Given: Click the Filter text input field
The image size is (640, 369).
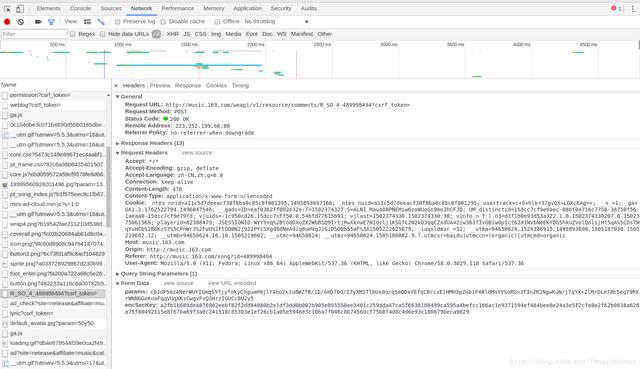Looking at the screenshot, I should (x=34, y=34).
